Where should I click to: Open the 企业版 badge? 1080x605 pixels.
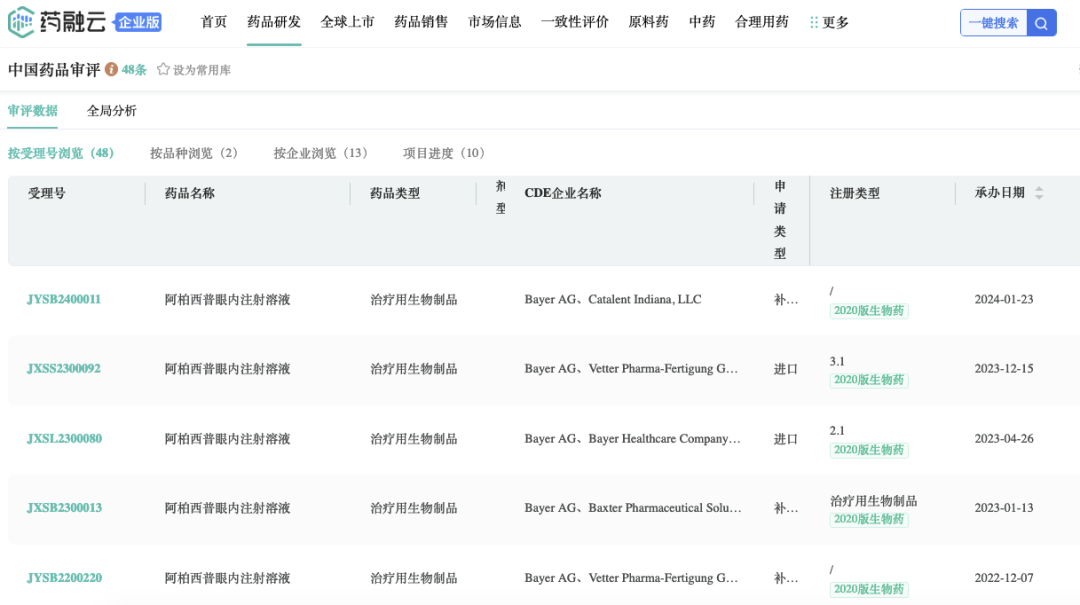coord(138,22)
